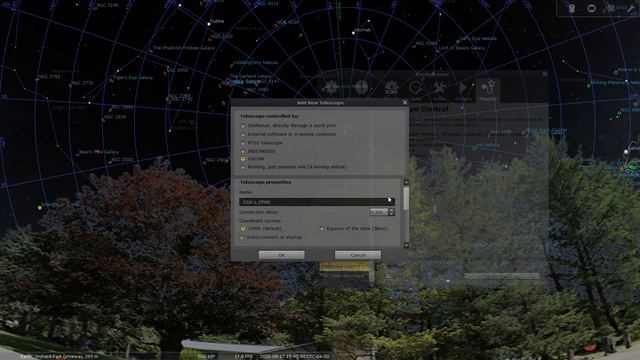This screenshot has width=640, height=360.
Task: Close the Add New Telescope dialog
Action: coord(404,102)
